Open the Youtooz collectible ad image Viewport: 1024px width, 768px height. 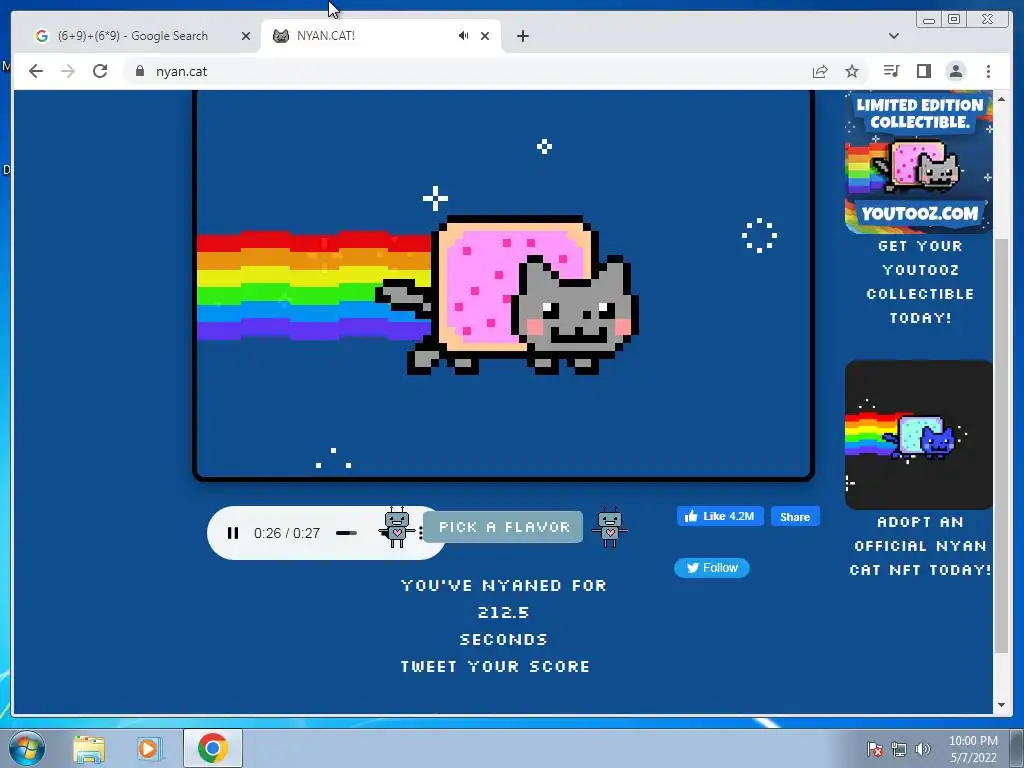918,162
